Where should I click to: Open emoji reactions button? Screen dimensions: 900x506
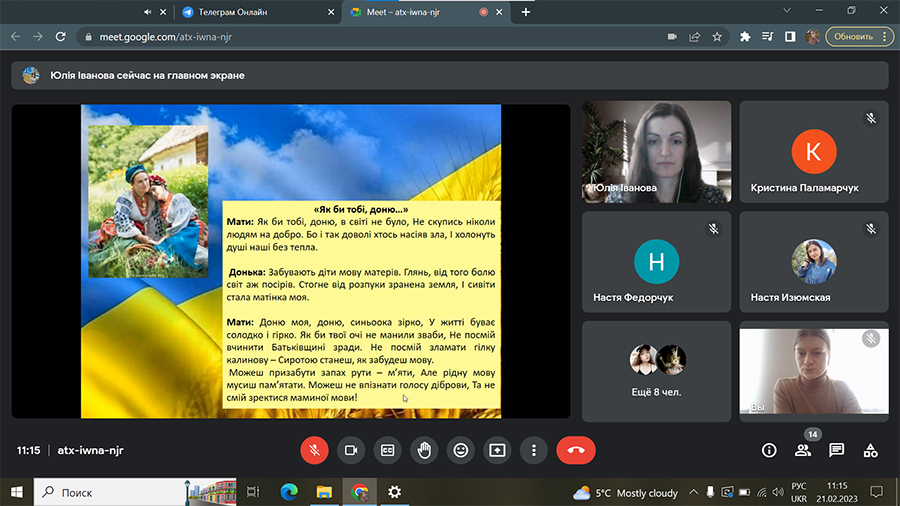[x=461, y=450]
